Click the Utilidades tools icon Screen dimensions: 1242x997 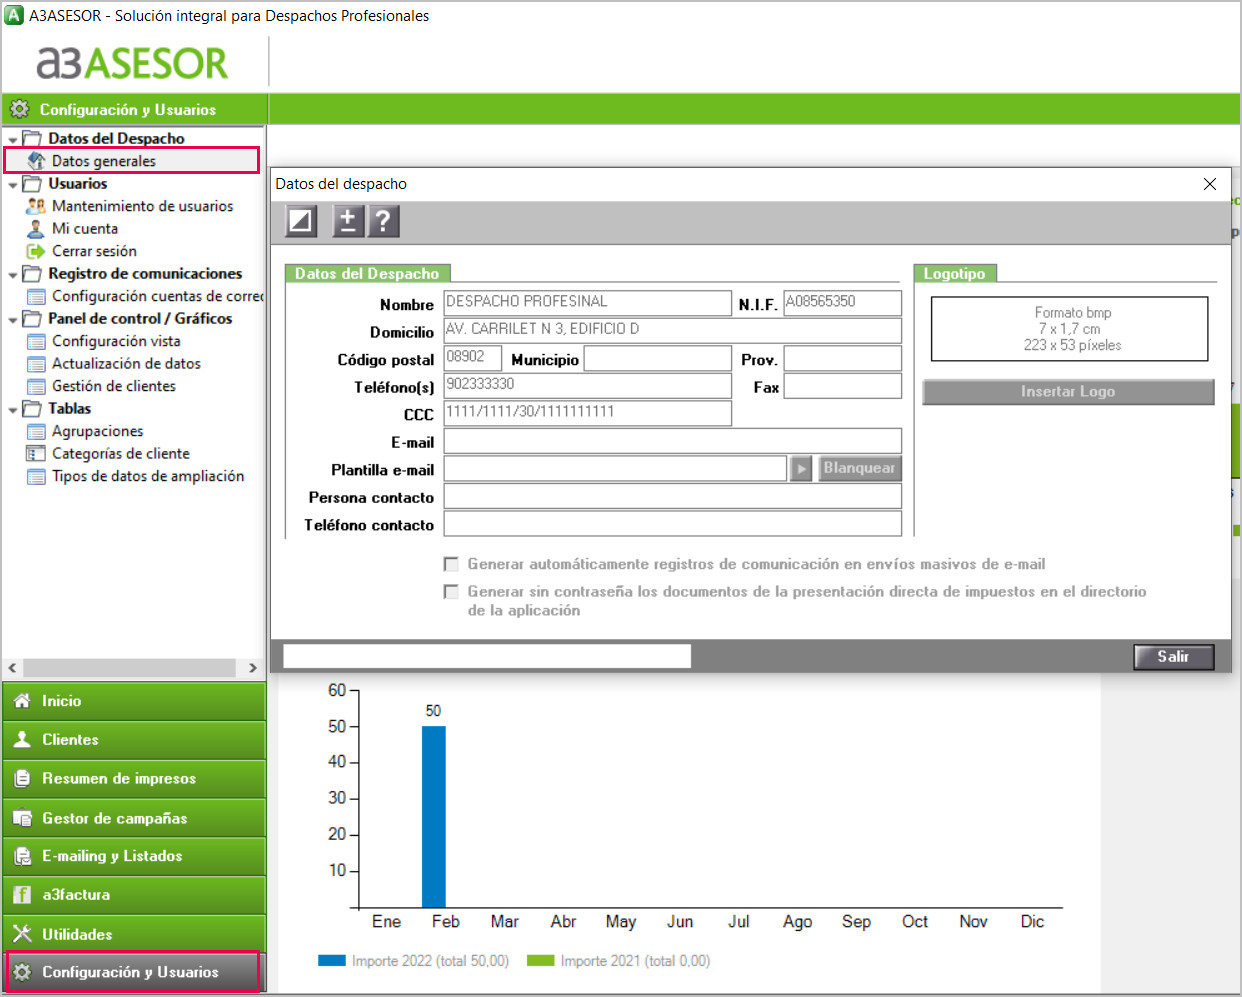pos(22,934)
